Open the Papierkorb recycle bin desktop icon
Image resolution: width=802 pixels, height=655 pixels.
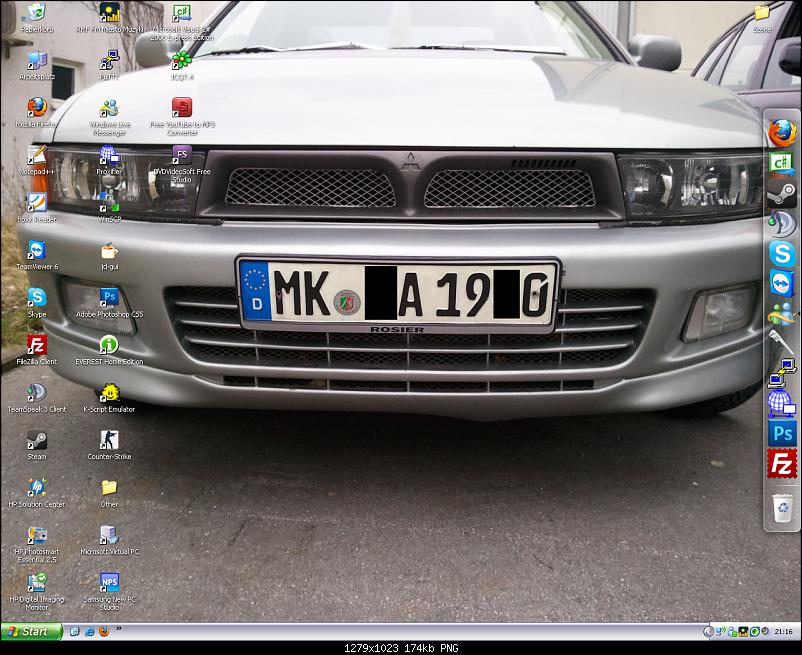pos(37,14)
